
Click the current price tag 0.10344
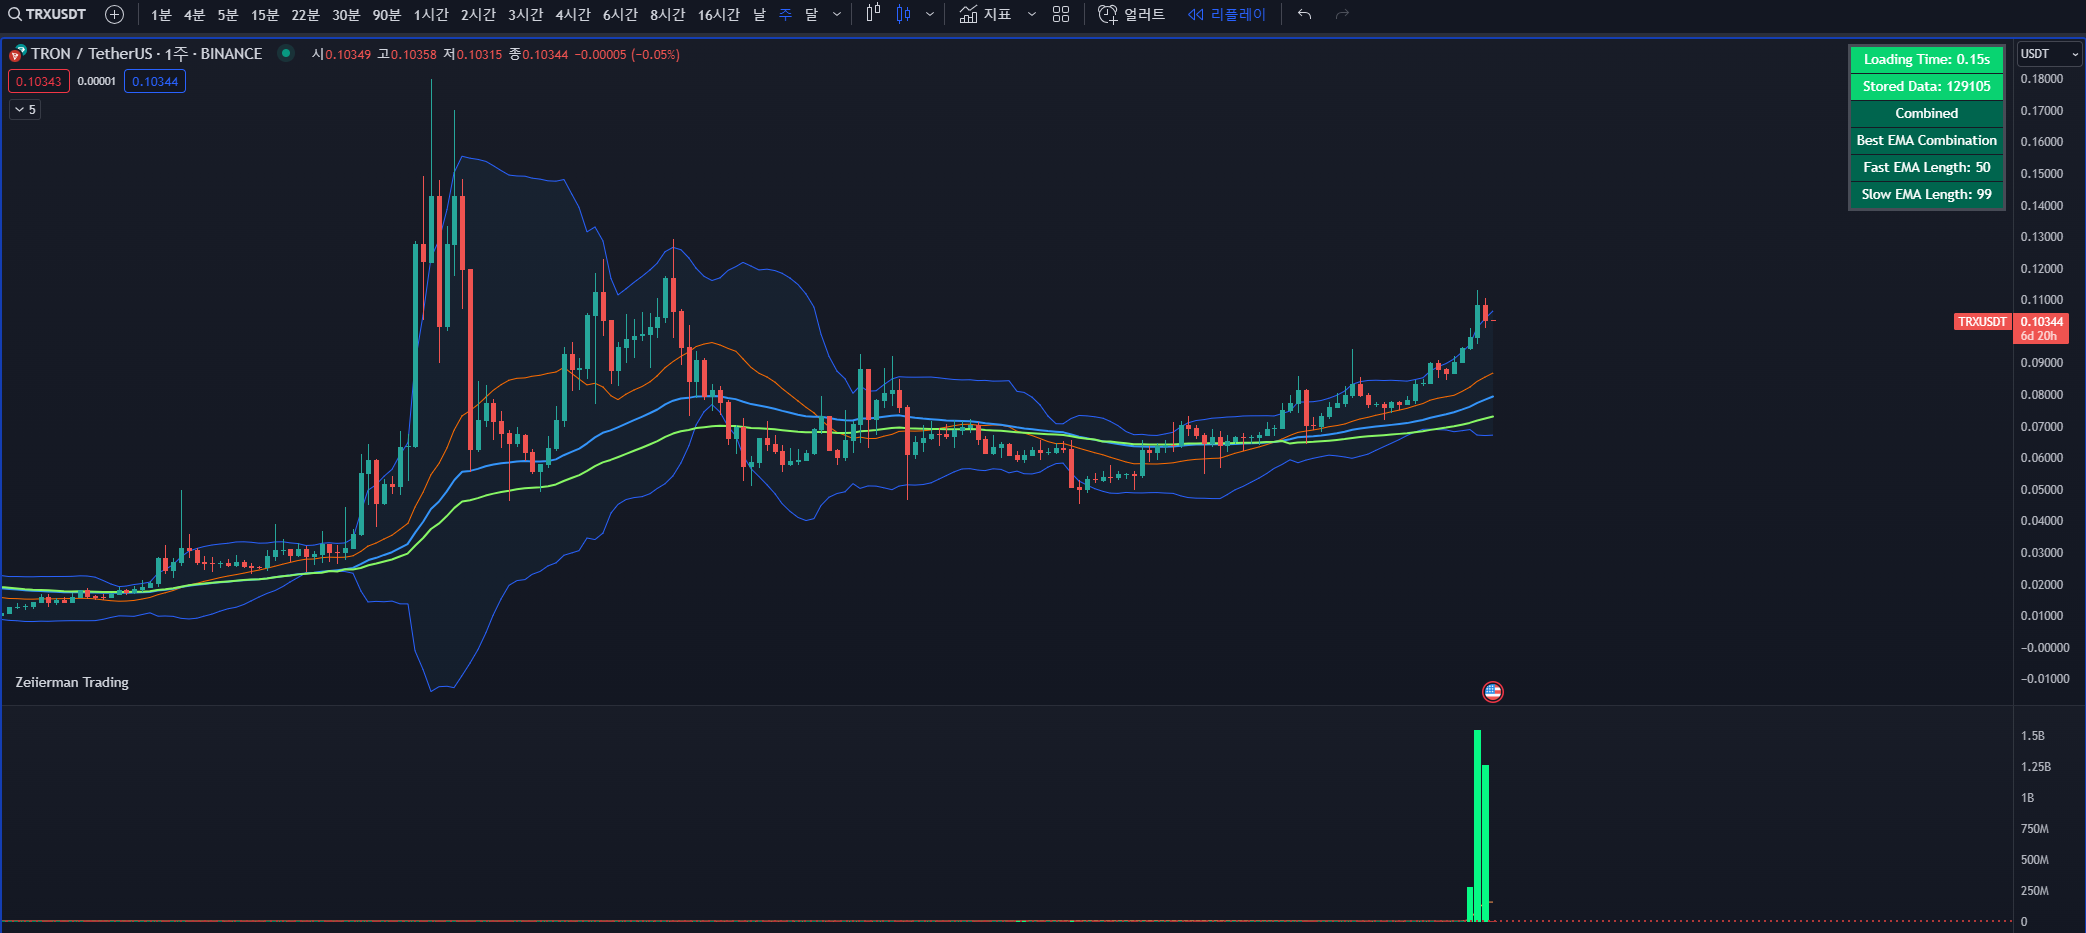point(2041,328)
